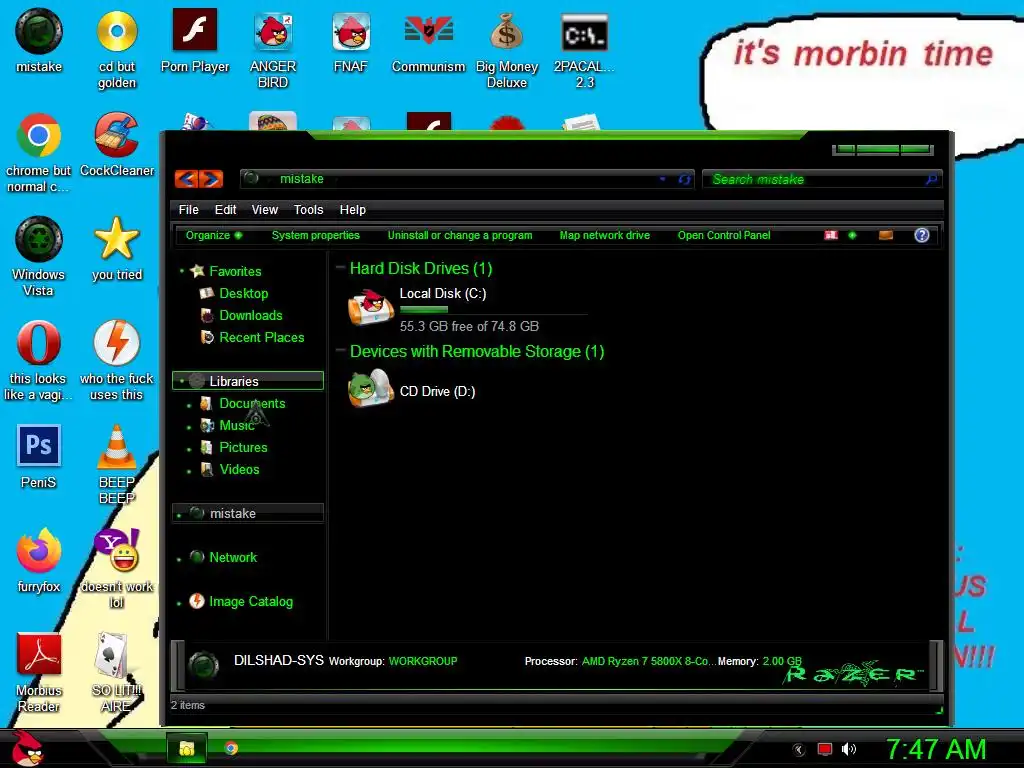This screenshot has width=1024, height=768.
Task: Click the volume speaker tray icon
Action: [x=848, y=749]
